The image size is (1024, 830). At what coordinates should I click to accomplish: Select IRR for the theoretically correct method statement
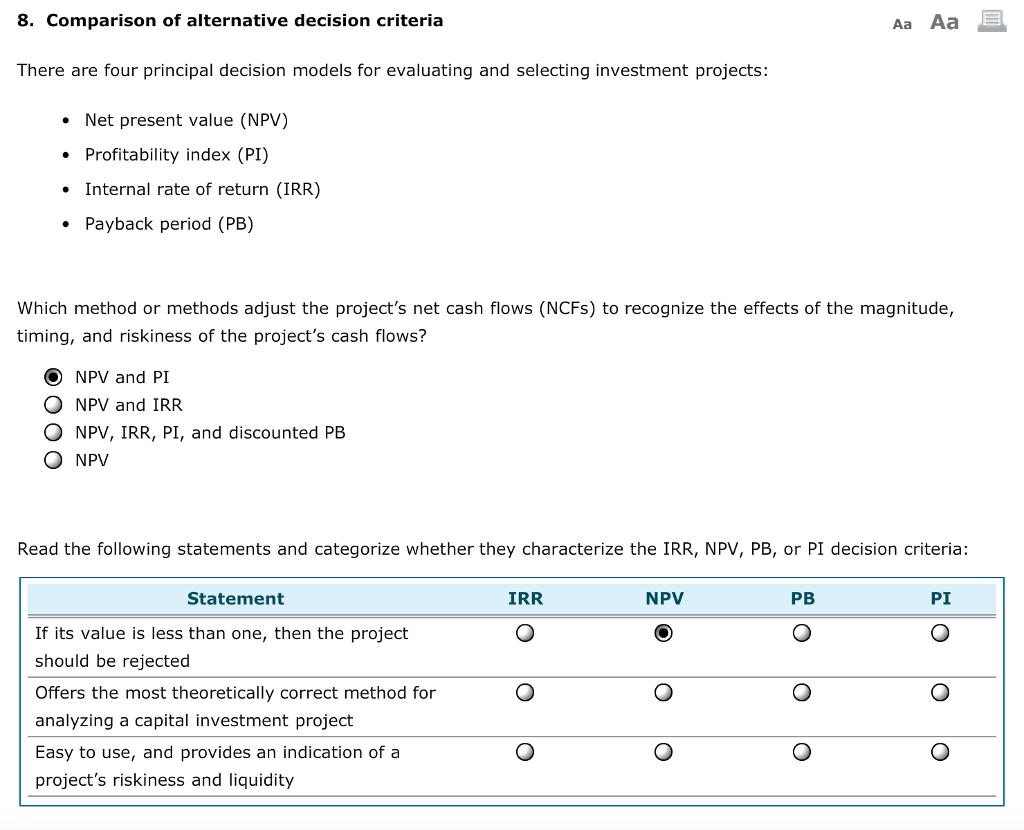point(524,692)
